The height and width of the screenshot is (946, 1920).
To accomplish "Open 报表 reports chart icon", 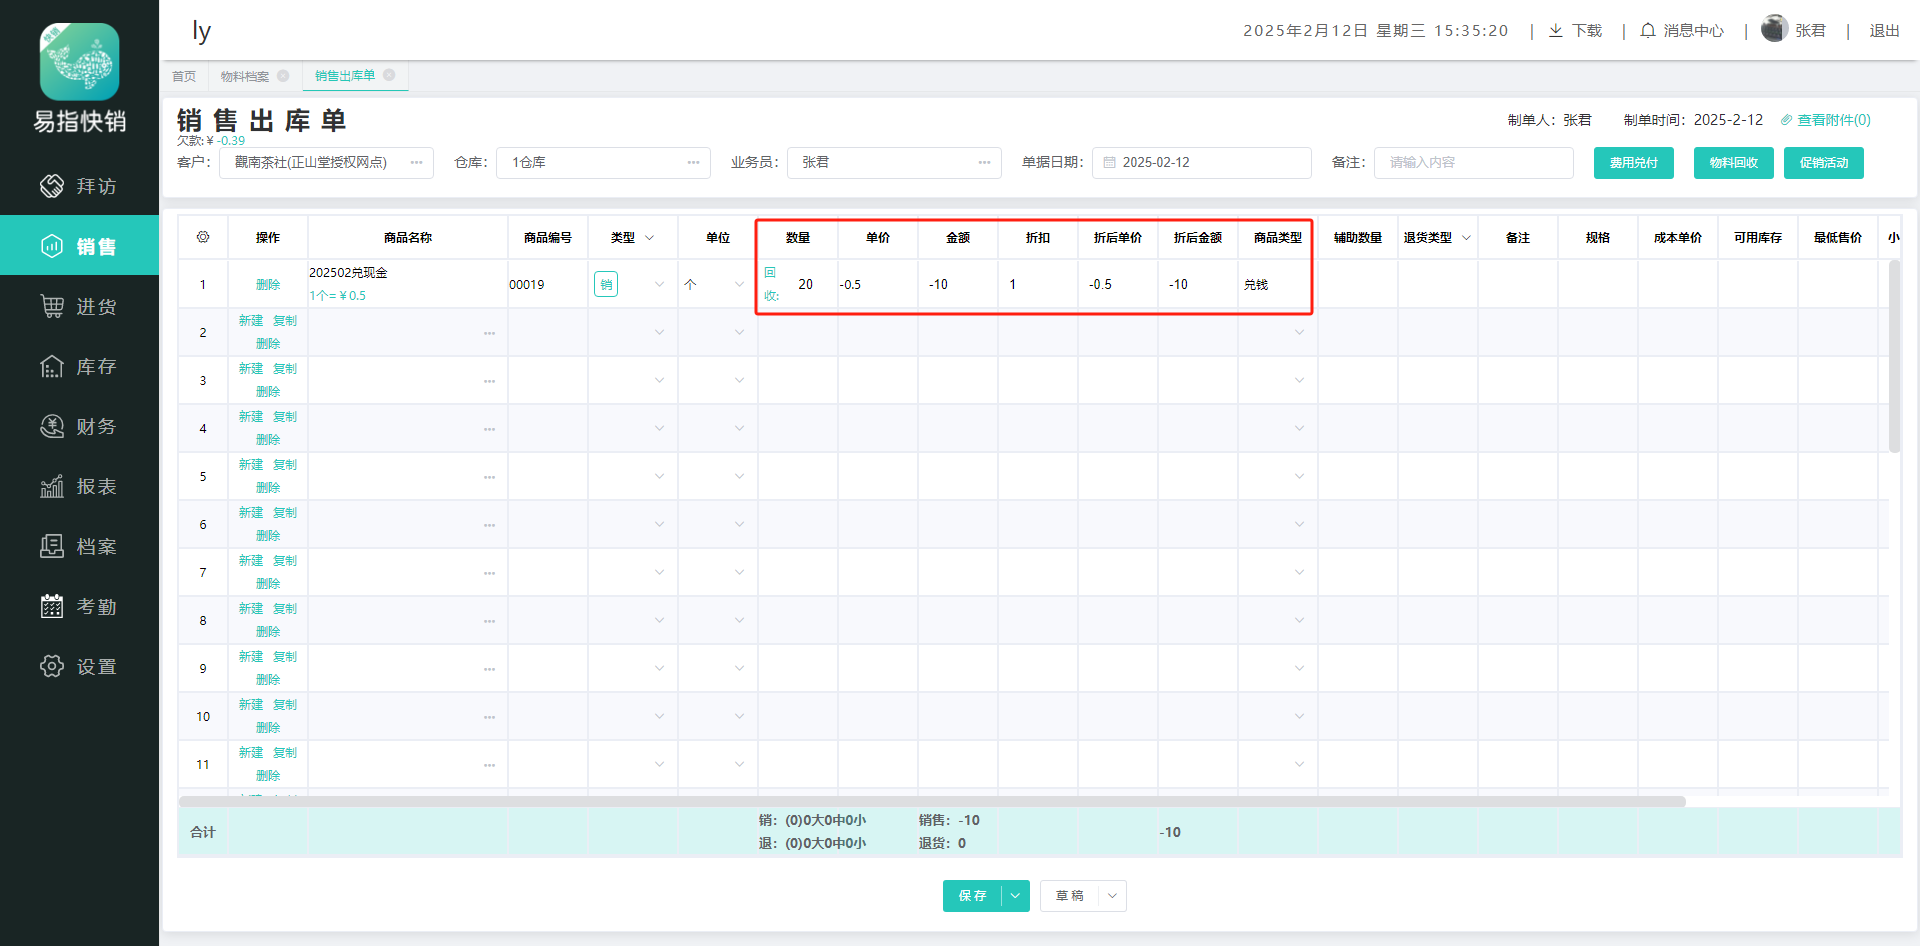I will pyautogui.click(x=52, y=487).
